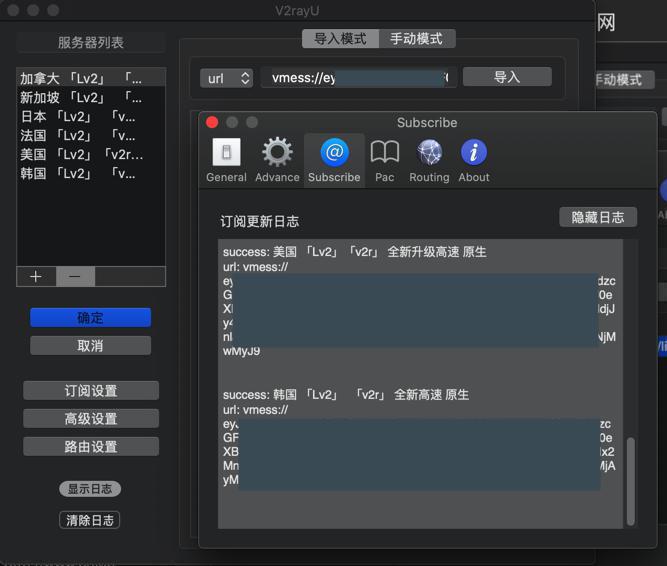Open the url type dropdown
The image size is (667, 566).
point(226,78)
